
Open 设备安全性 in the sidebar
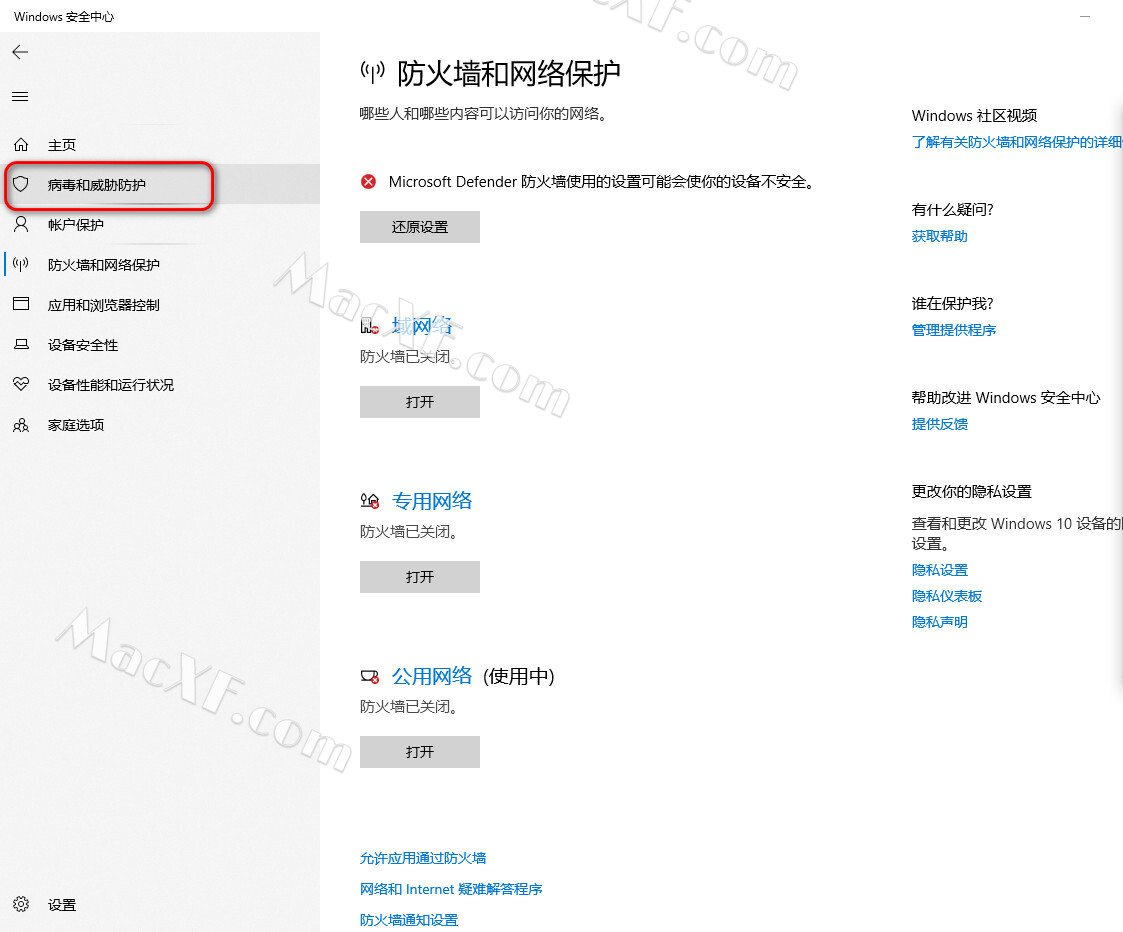160,345
